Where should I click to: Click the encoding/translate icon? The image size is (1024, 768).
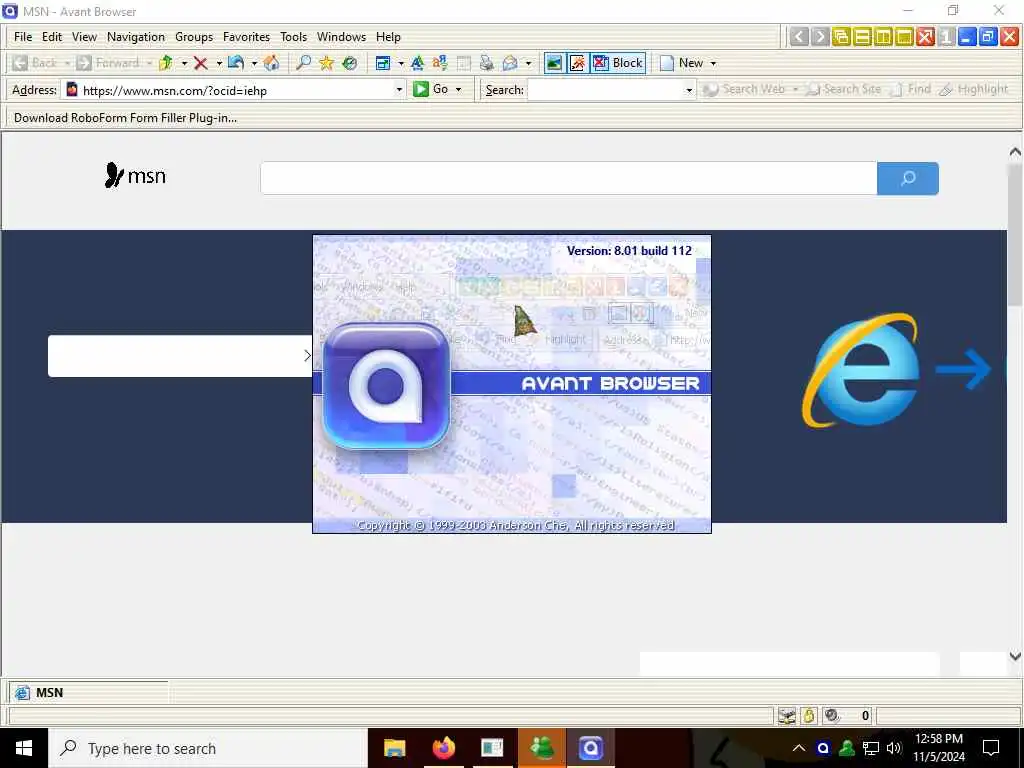pos(440,63)
